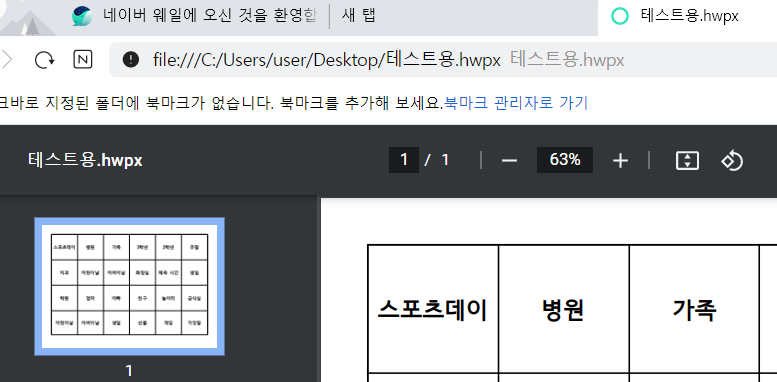Click the Whale icon on welcome tab

[82, 16]
